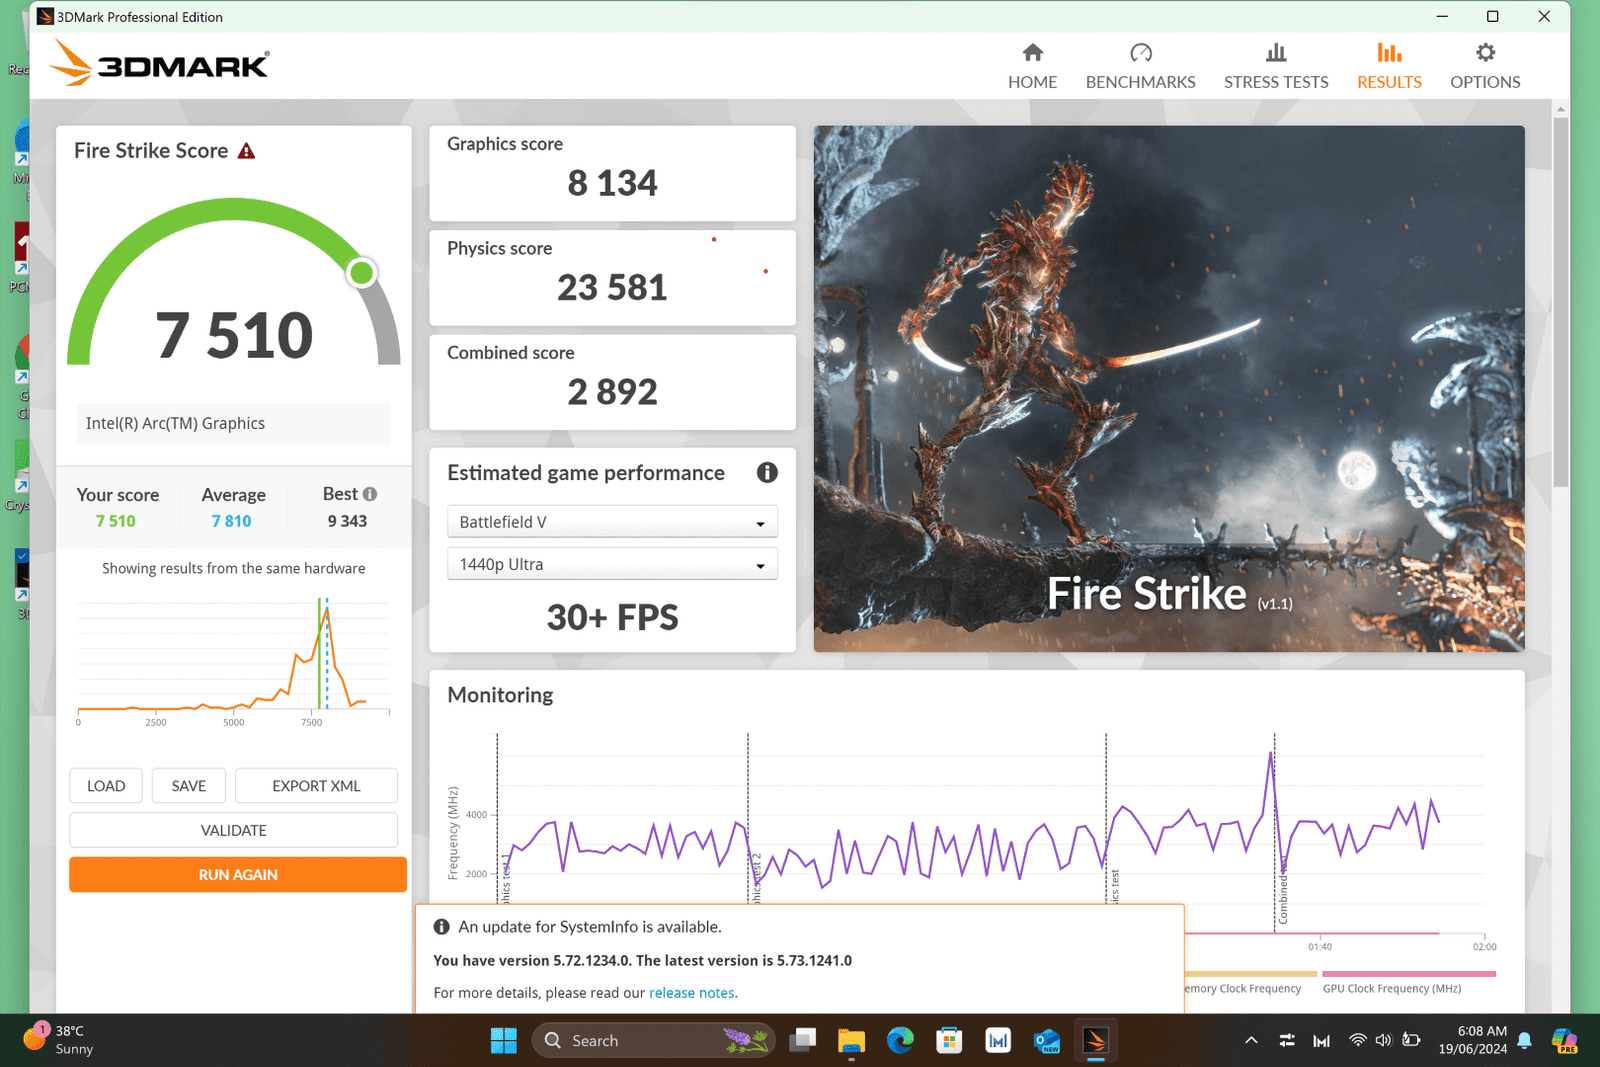
Task: Expand the 1440p Ultra resolution dropdown
Action: [x=612, y=565]
